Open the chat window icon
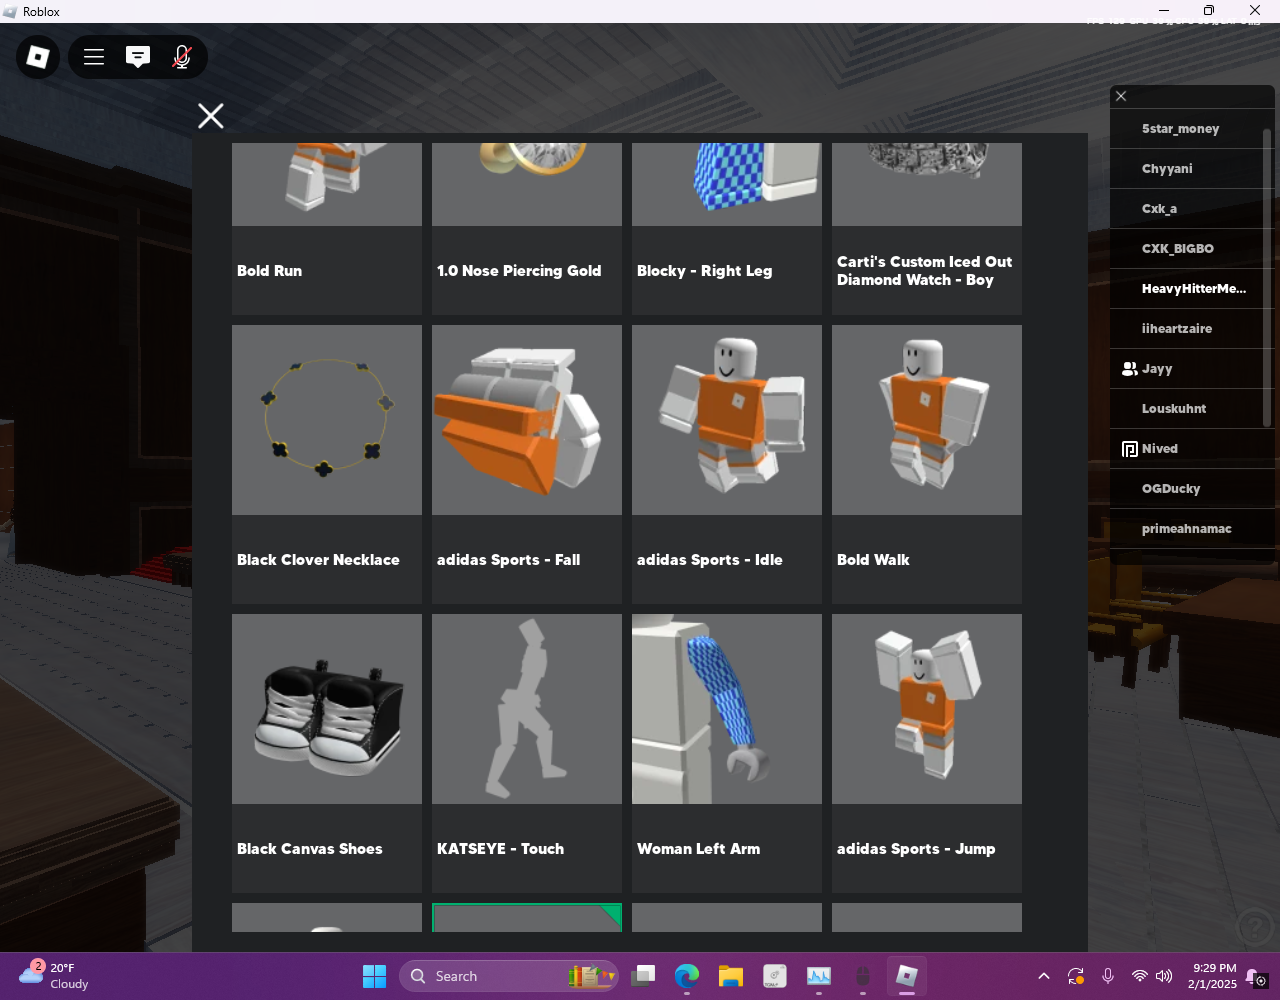This screenshot has width=1280, height=1000. pos(138,57)
